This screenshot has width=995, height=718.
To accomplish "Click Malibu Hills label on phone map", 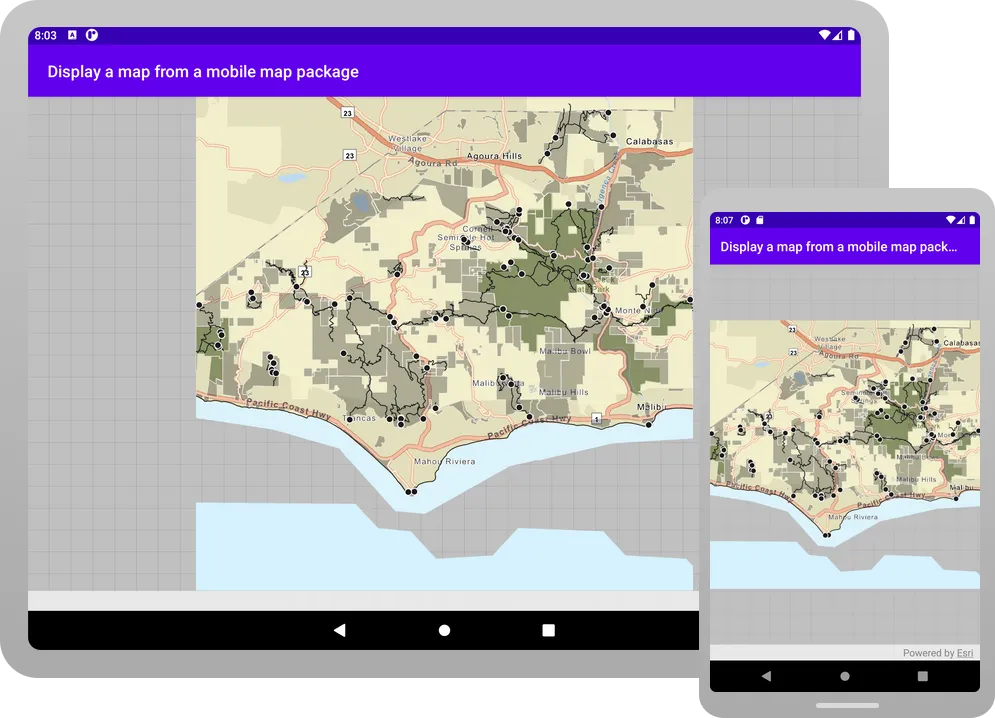I will click(x=916, y=479).
